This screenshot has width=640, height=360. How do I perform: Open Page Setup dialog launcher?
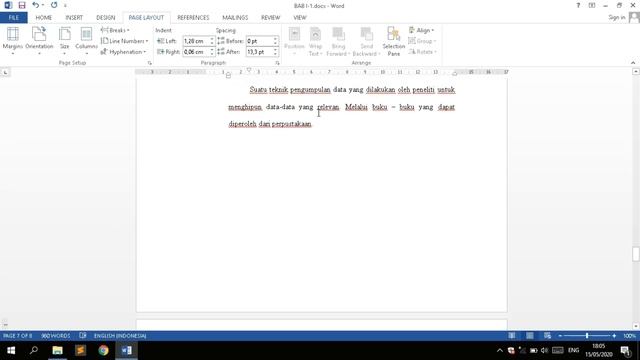point(149,63)
